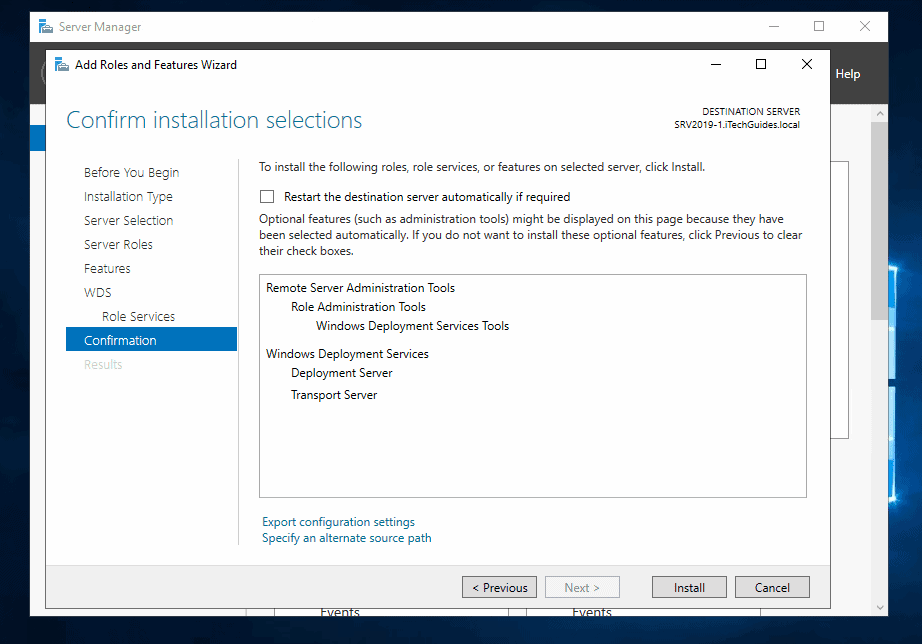Navigate to the Features step
922x644 pixels.
(107, 268)
